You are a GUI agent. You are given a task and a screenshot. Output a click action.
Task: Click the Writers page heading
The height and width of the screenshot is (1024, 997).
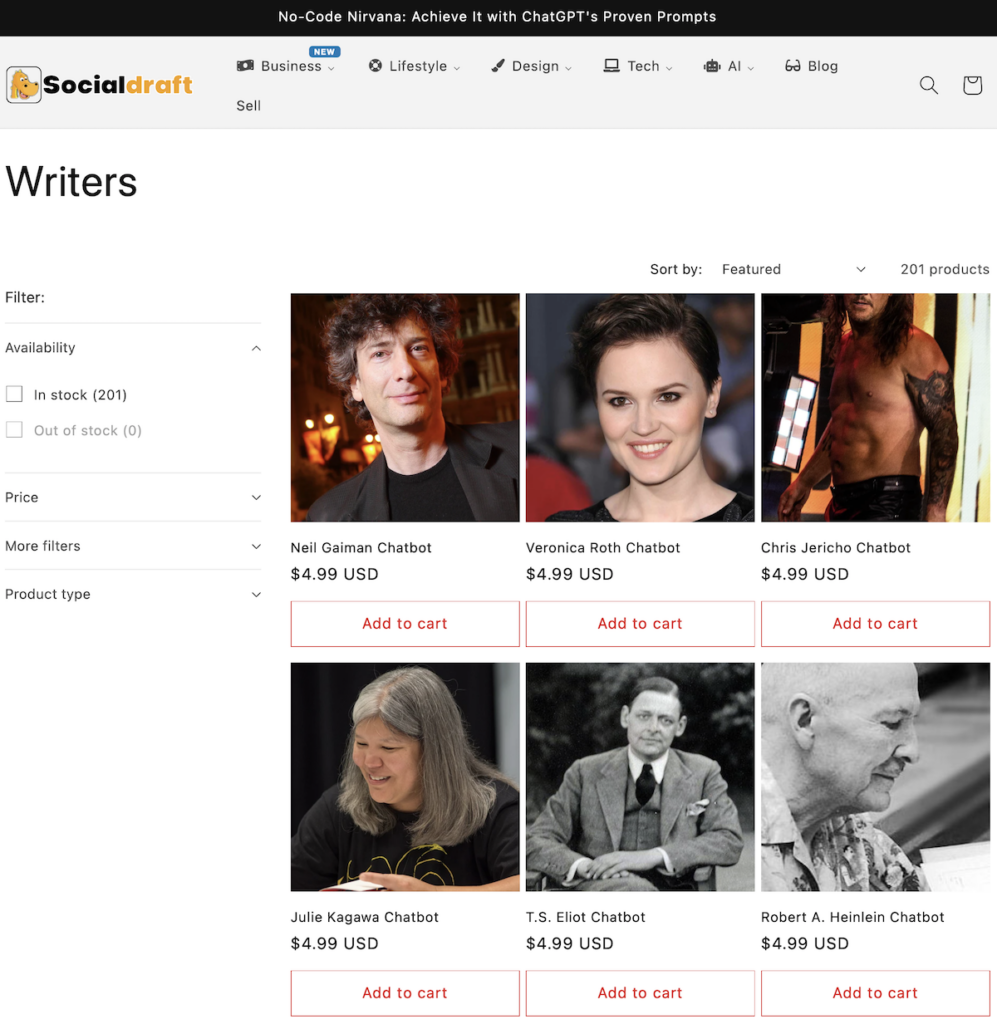point(71,182)
